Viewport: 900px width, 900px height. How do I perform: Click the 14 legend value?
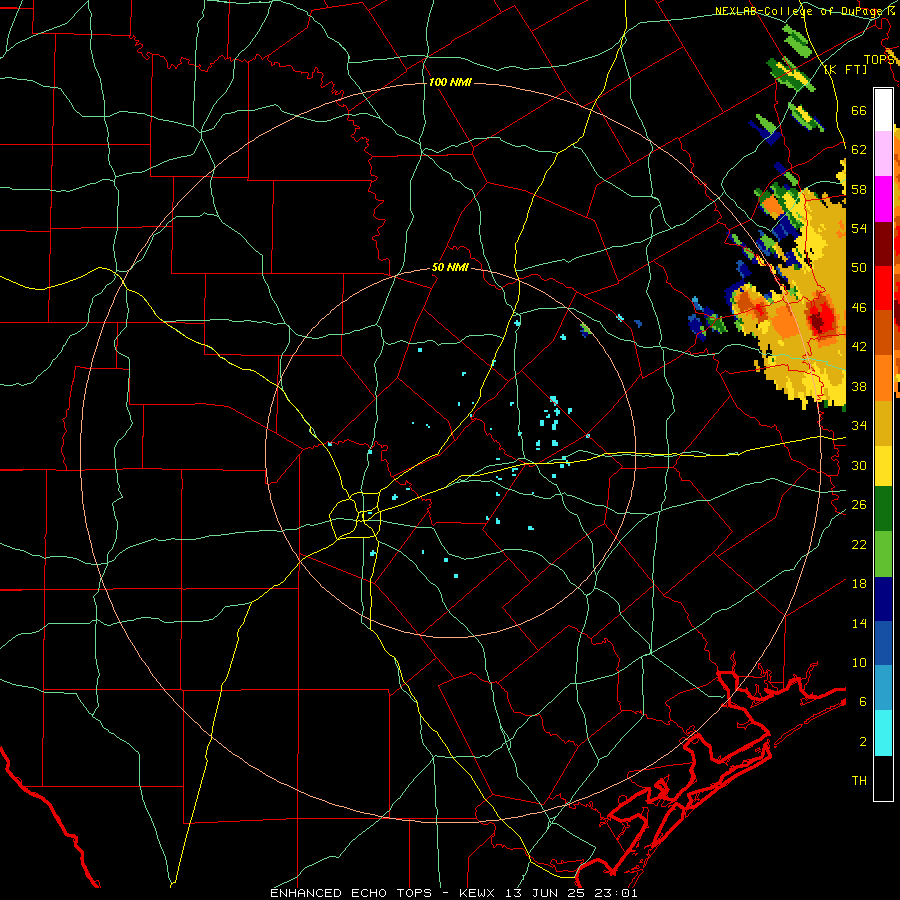[859, 623]
